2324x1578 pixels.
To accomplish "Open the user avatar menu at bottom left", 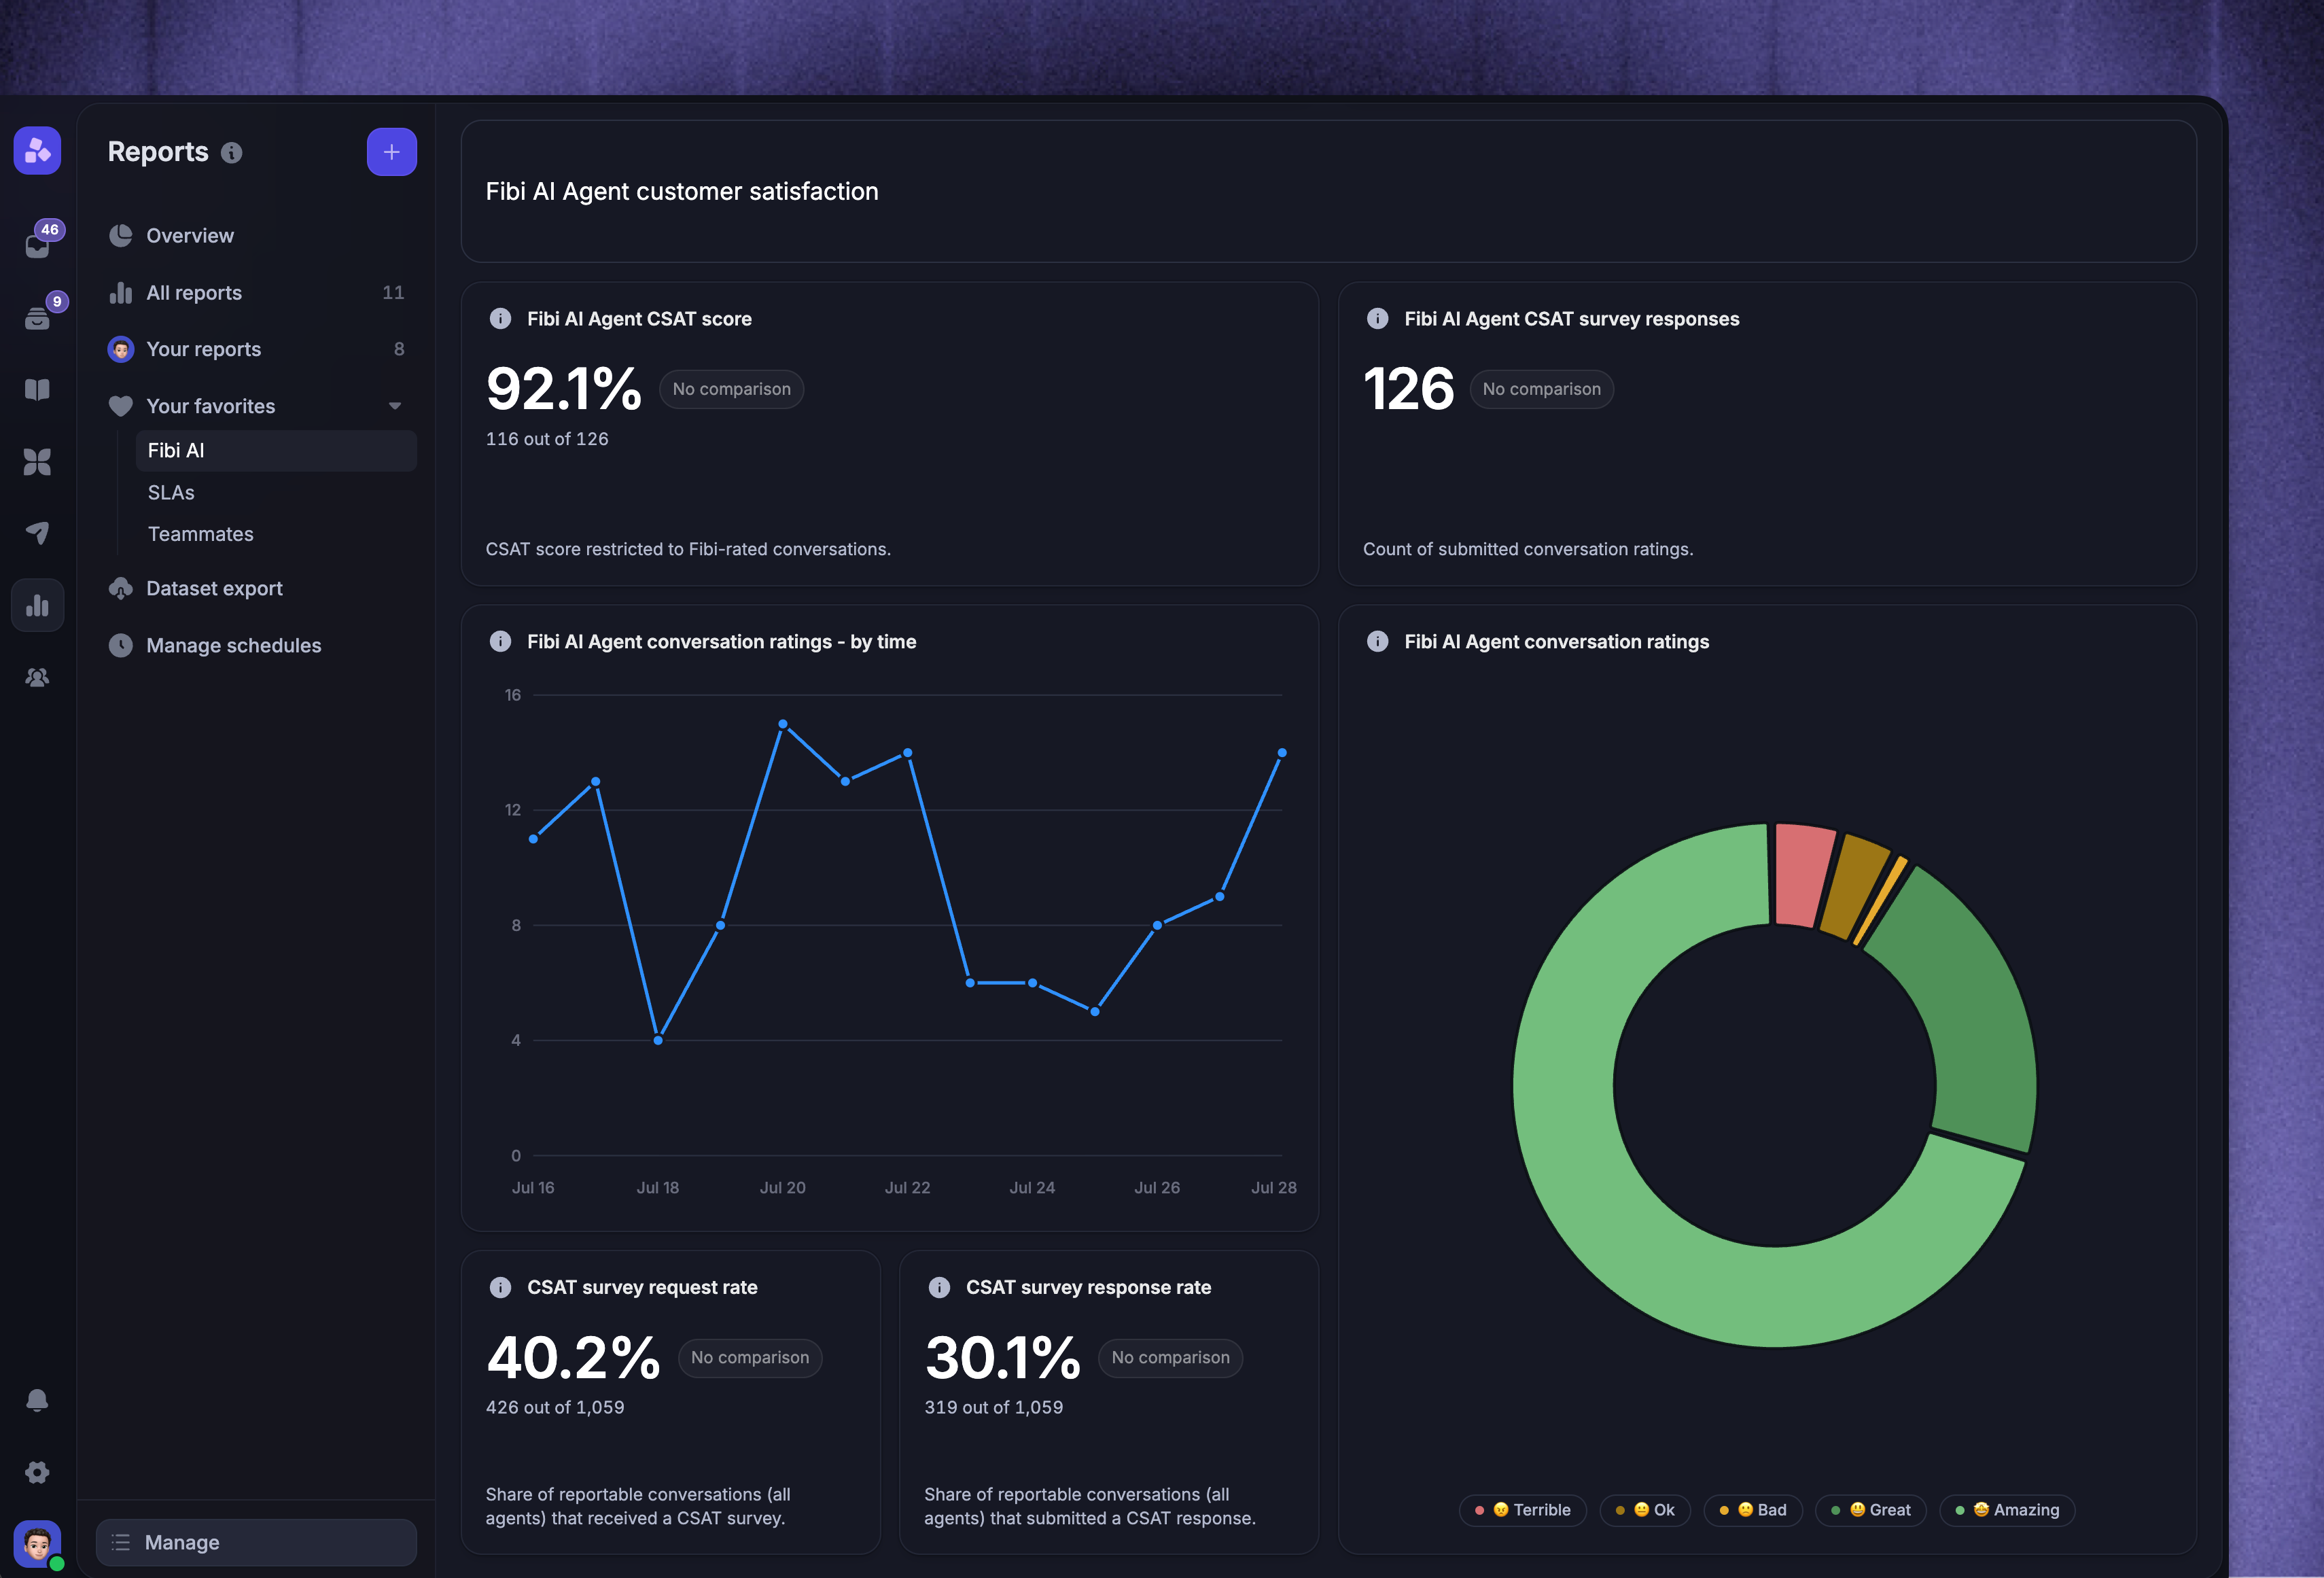I will (x=38, y=1543).
